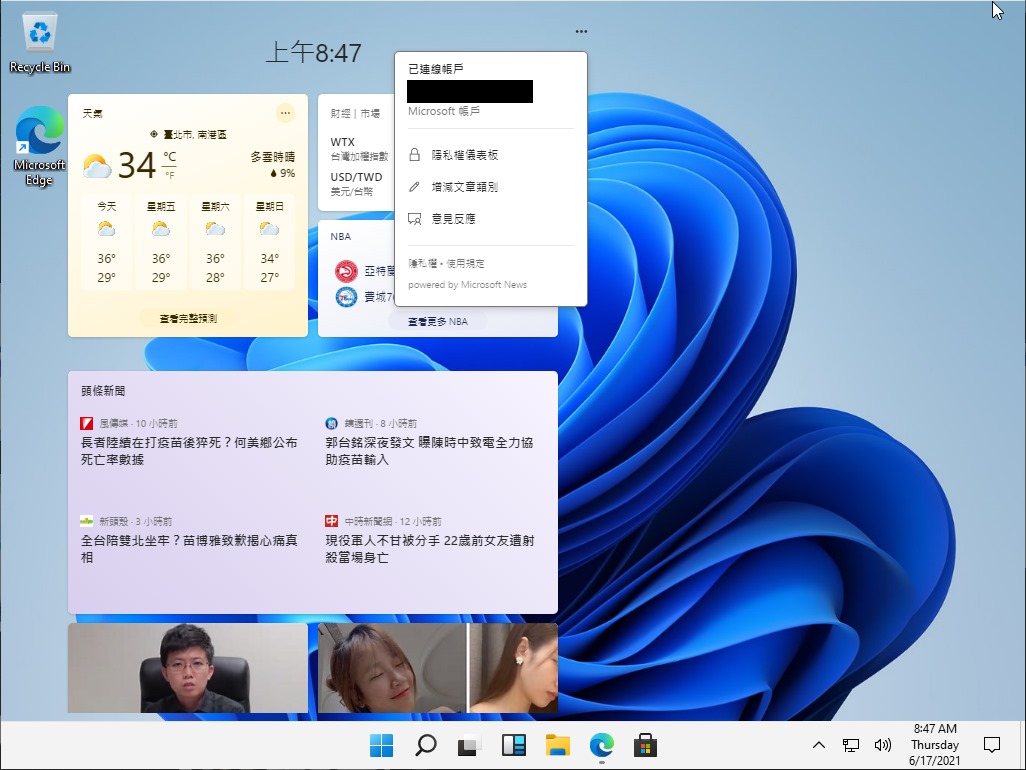Open the Widgets panel from the taskbar

514,744
